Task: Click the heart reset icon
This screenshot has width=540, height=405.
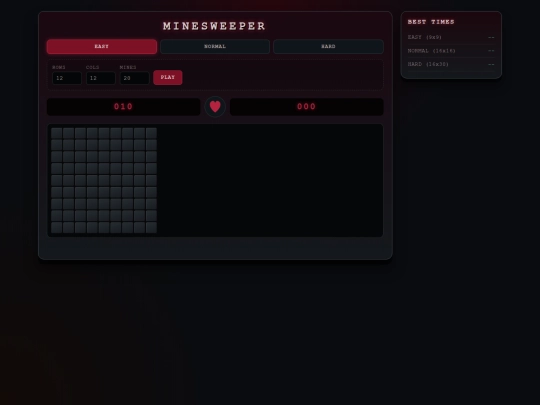Action: point(215,107)
